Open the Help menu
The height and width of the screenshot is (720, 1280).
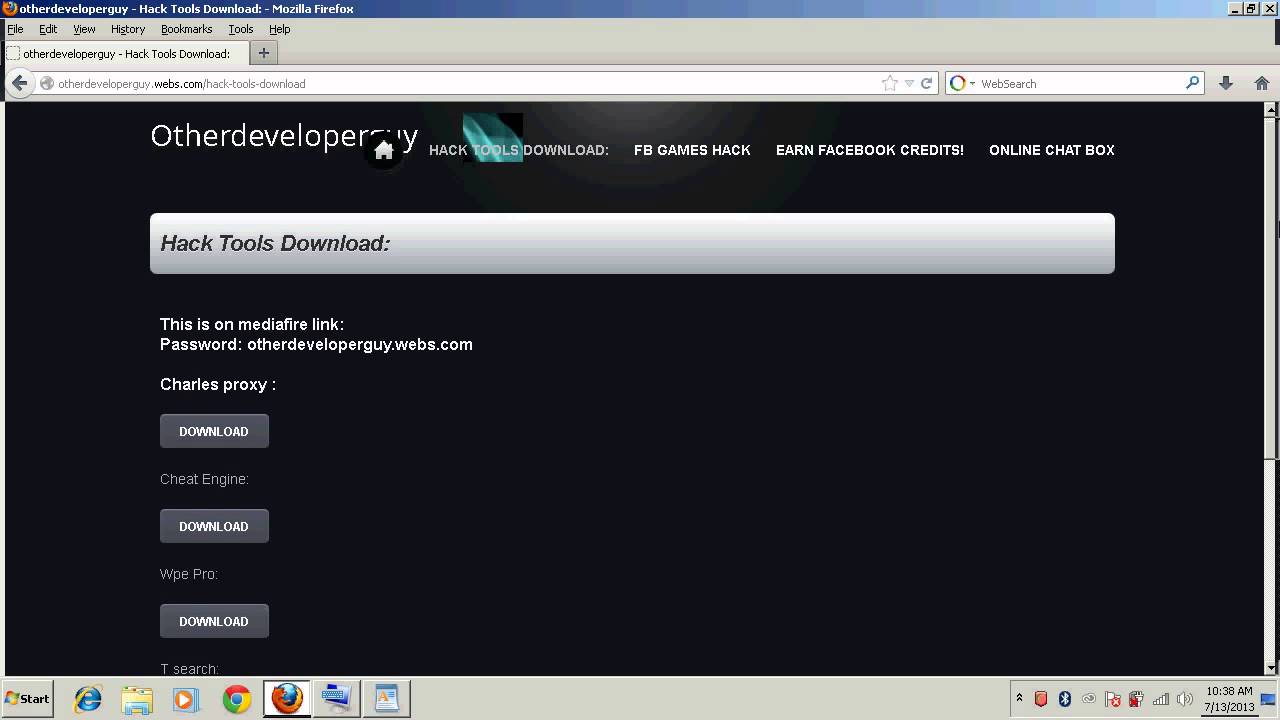pos(279,29)
